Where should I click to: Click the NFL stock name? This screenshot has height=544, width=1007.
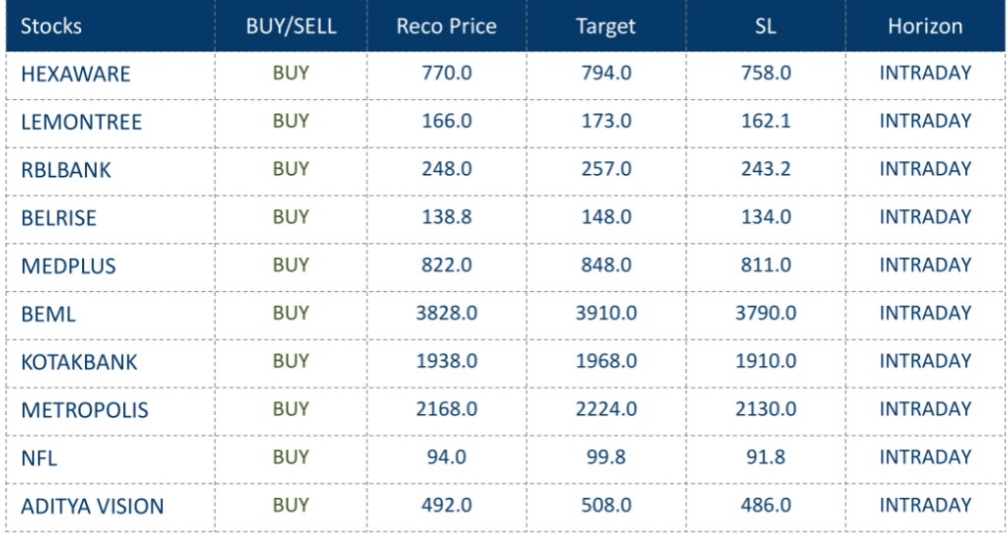pyautogui.click(x=40, y=458)
